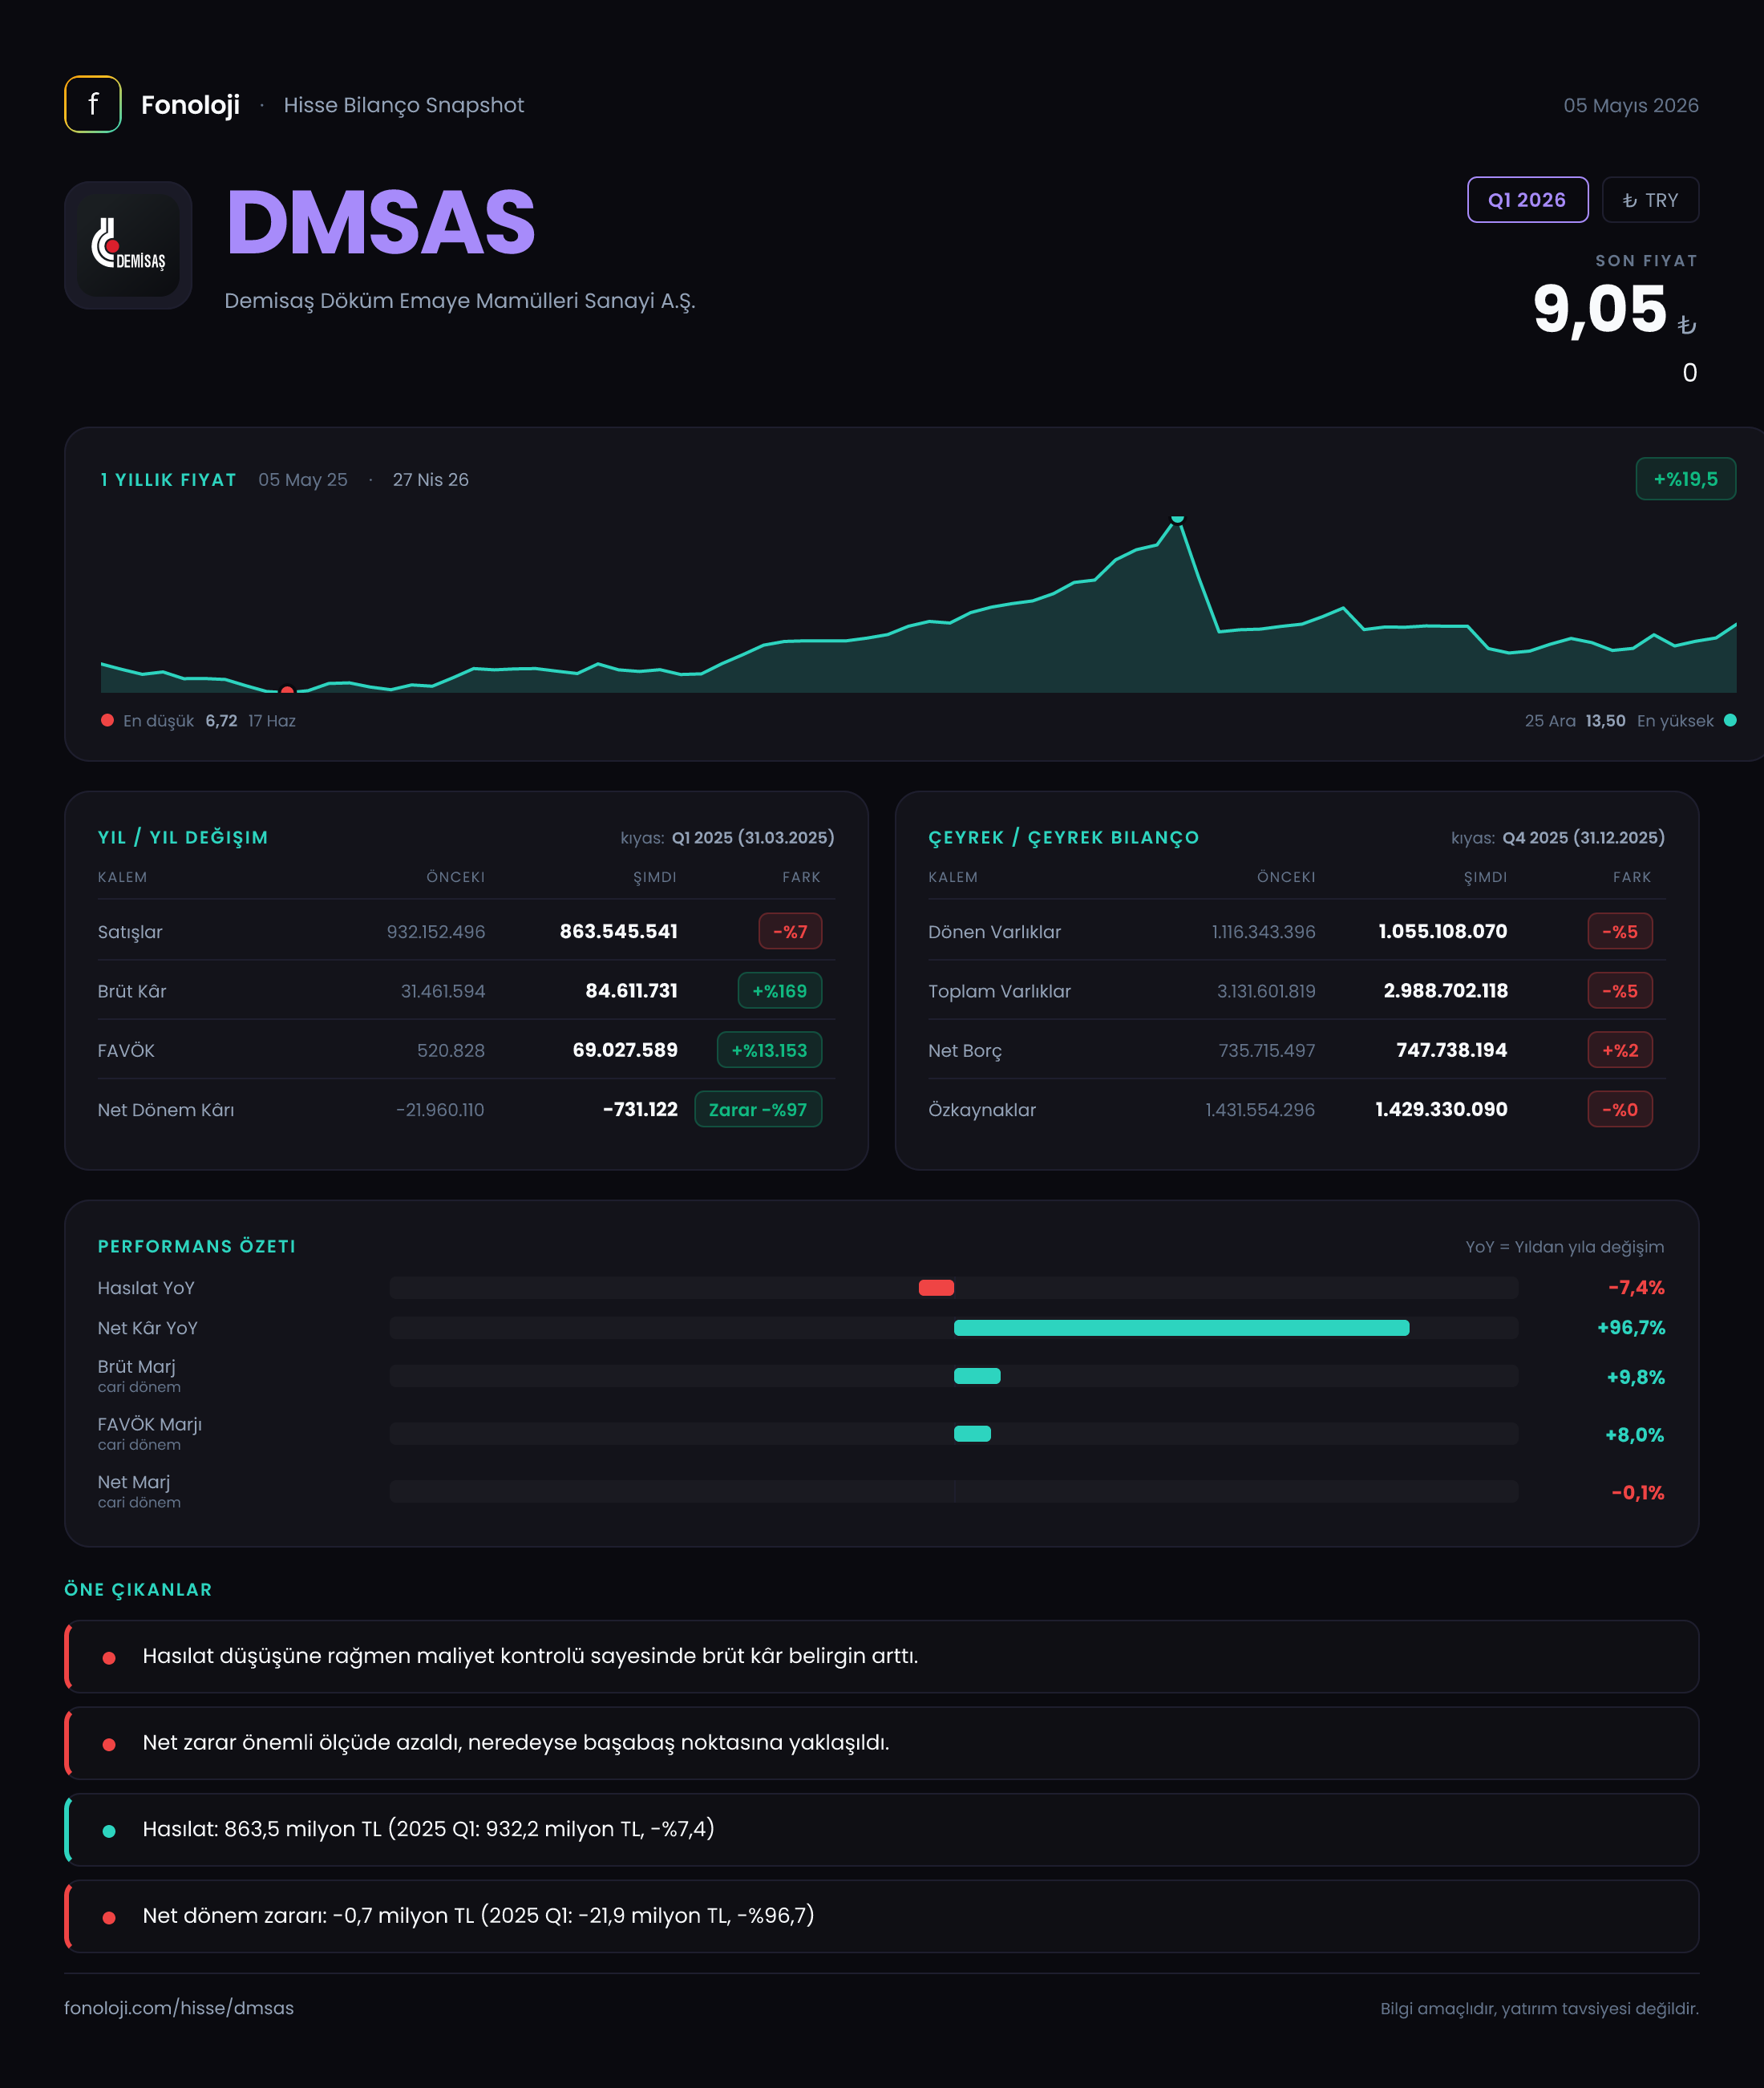This screenshot has width=1764, height=2088.
Task: Click the Net dönem zararı -0,7 milyon highlight
Action: tap(881, 1916)
